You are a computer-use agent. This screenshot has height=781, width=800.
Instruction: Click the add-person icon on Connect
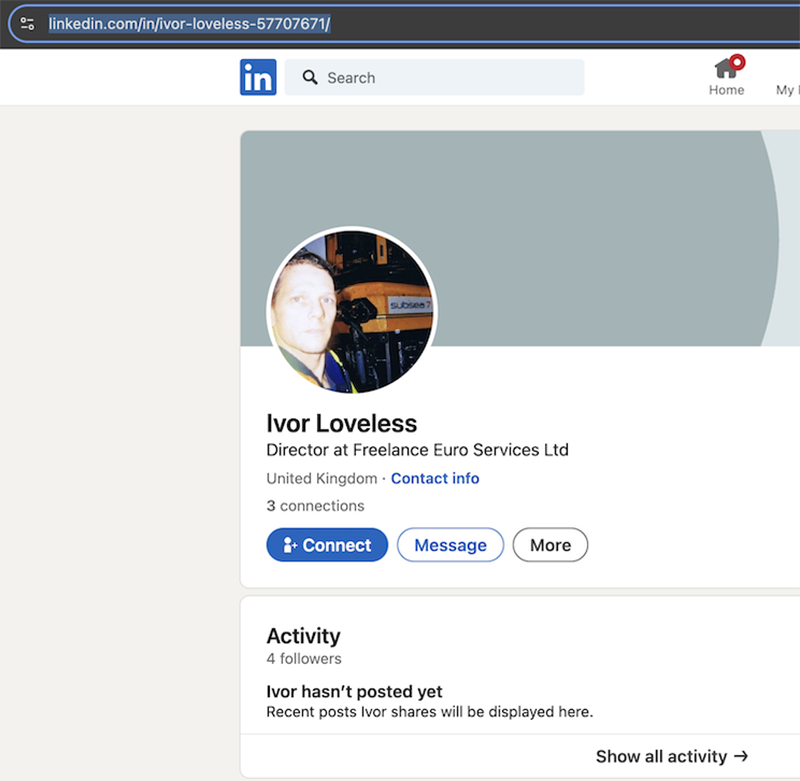point(290,545)
